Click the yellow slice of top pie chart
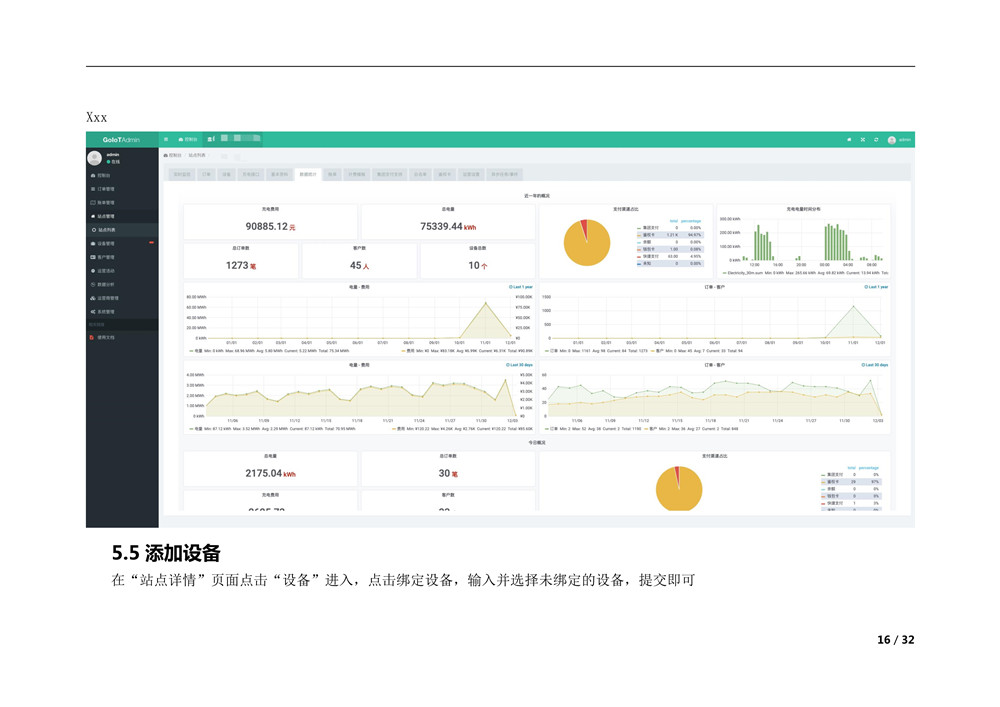 click(x=585, y=247)
